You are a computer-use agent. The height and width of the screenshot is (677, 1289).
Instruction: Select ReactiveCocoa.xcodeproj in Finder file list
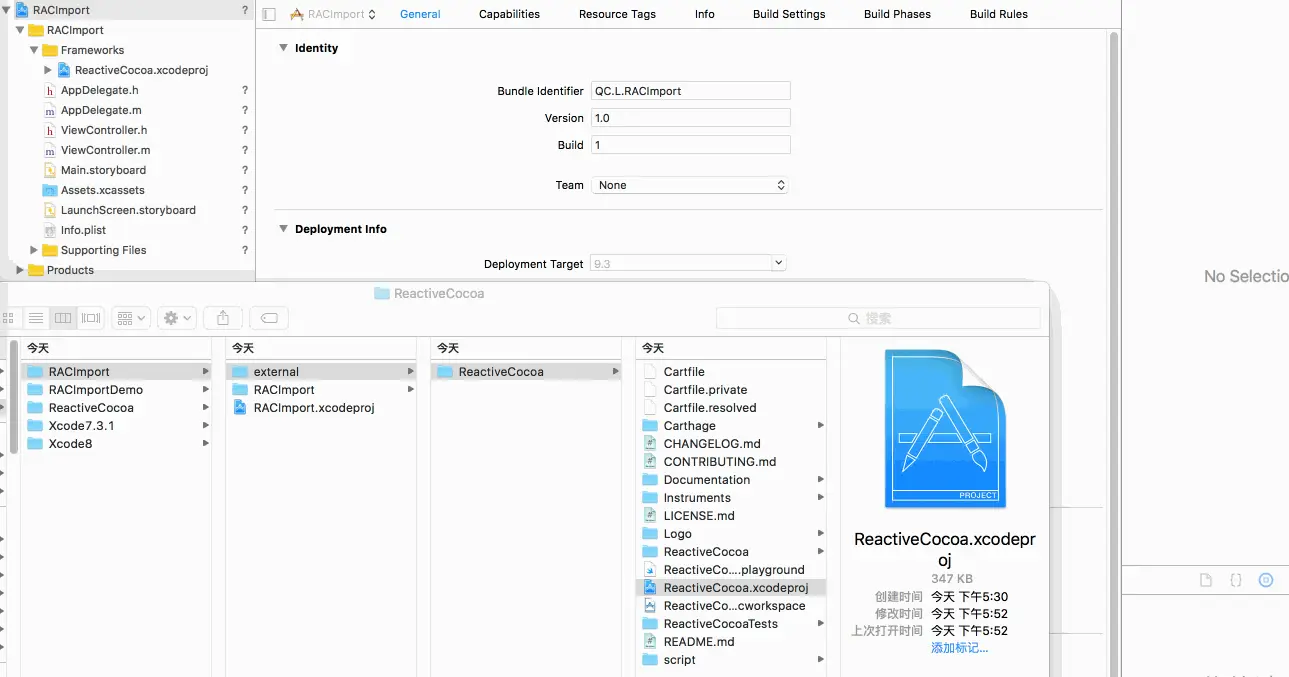pyautogui.click(x=732, y=588)
